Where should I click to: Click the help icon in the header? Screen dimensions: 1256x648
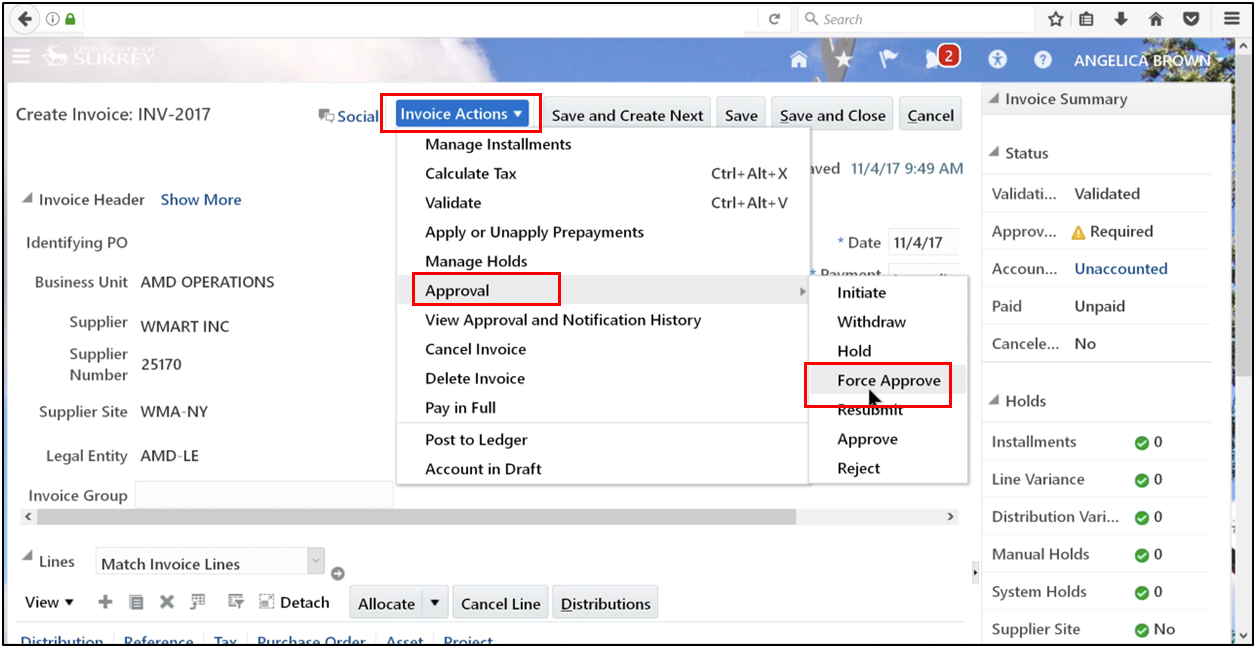pos(1042,59)
